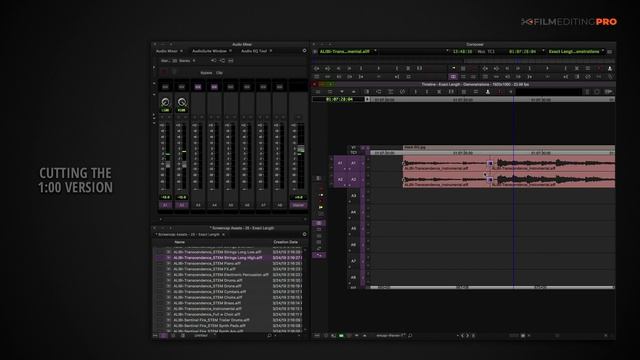This screenshot has height=360, width=640.
Task: Toggle the A2 source track selector
Action: click(340, 179)
